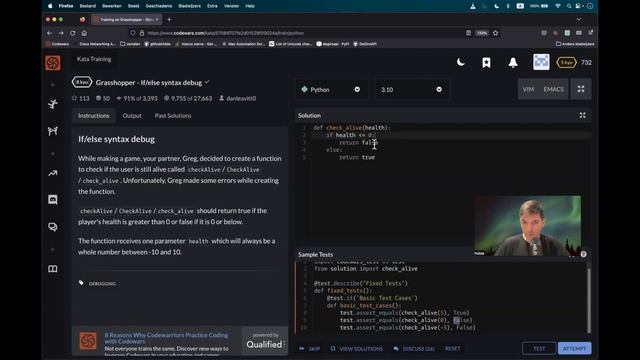Click the white kyu badge by the kata title
This screenshot has height=360, width=640.
(82, 82)
